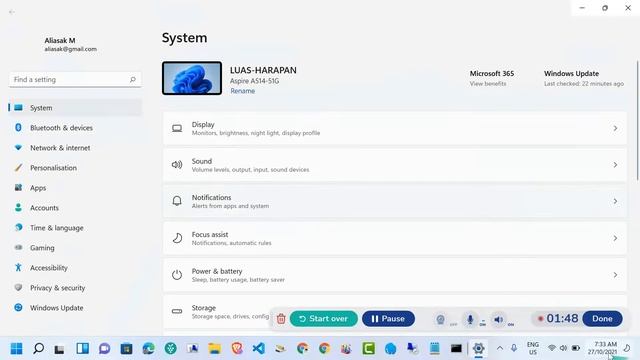
Task: Click the Notifications bell icon
Action: click(177, 201)
